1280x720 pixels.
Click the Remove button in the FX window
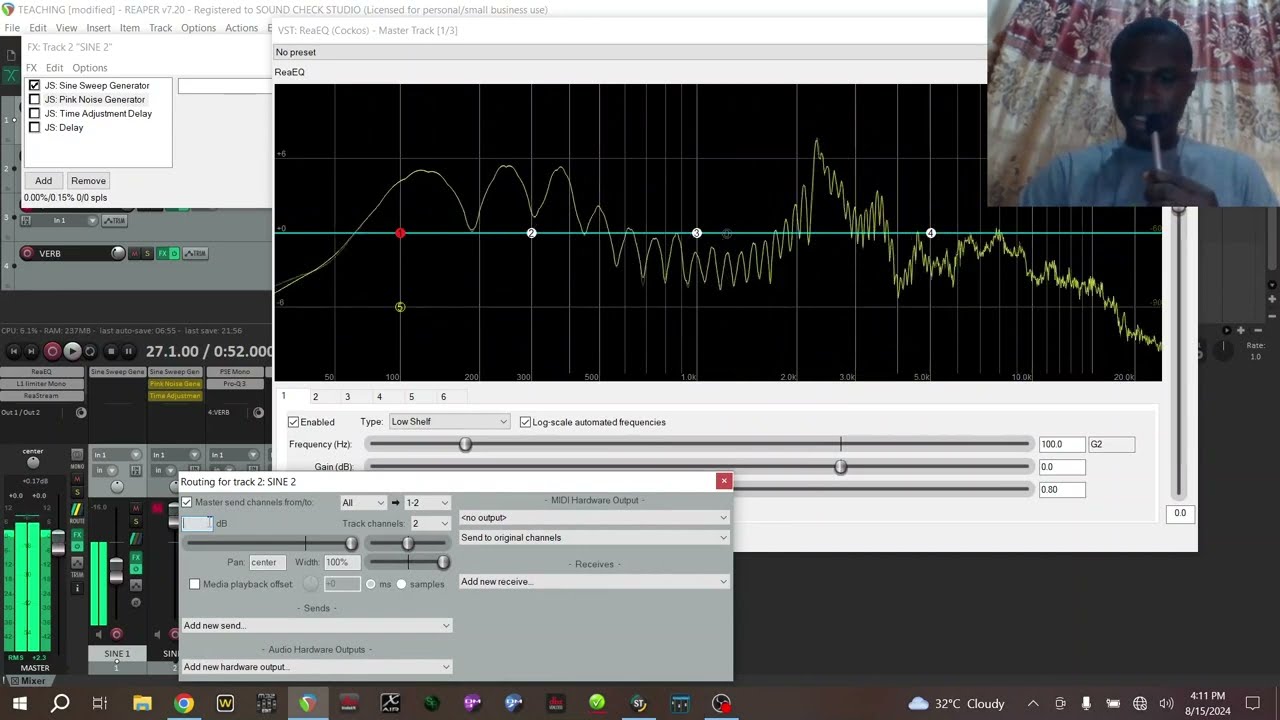coord(88,181)
